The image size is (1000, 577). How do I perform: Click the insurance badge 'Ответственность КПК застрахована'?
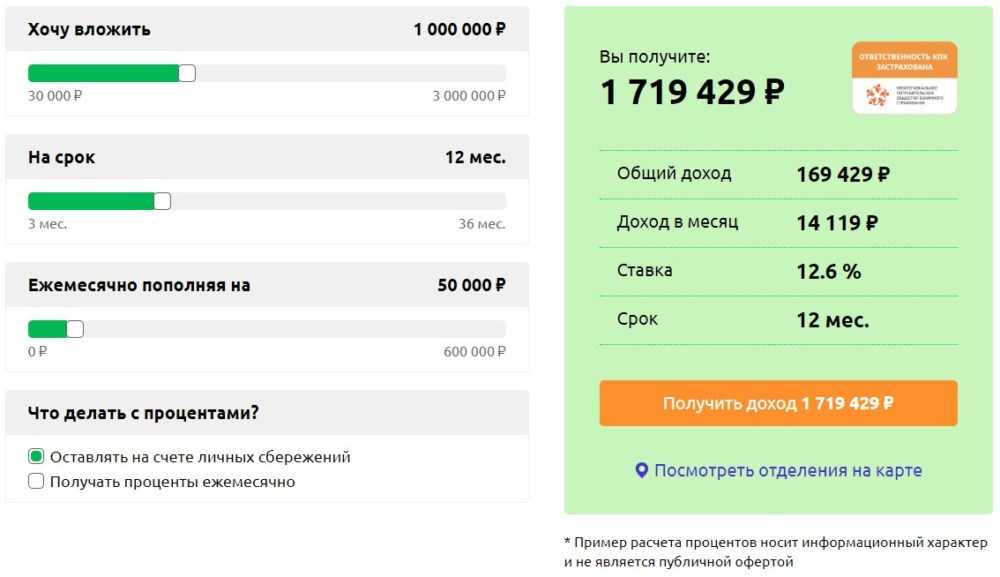click(904, 77)
